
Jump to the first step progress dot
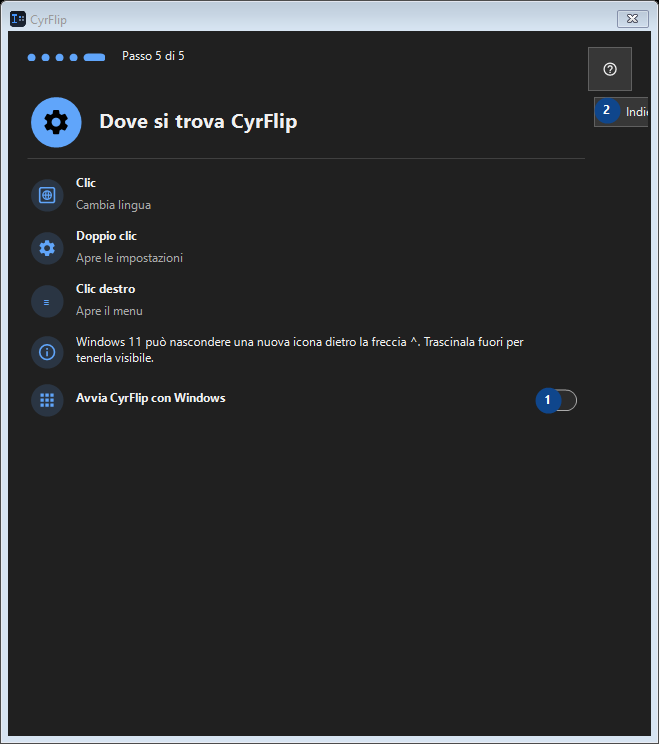(x=32, y=57)
